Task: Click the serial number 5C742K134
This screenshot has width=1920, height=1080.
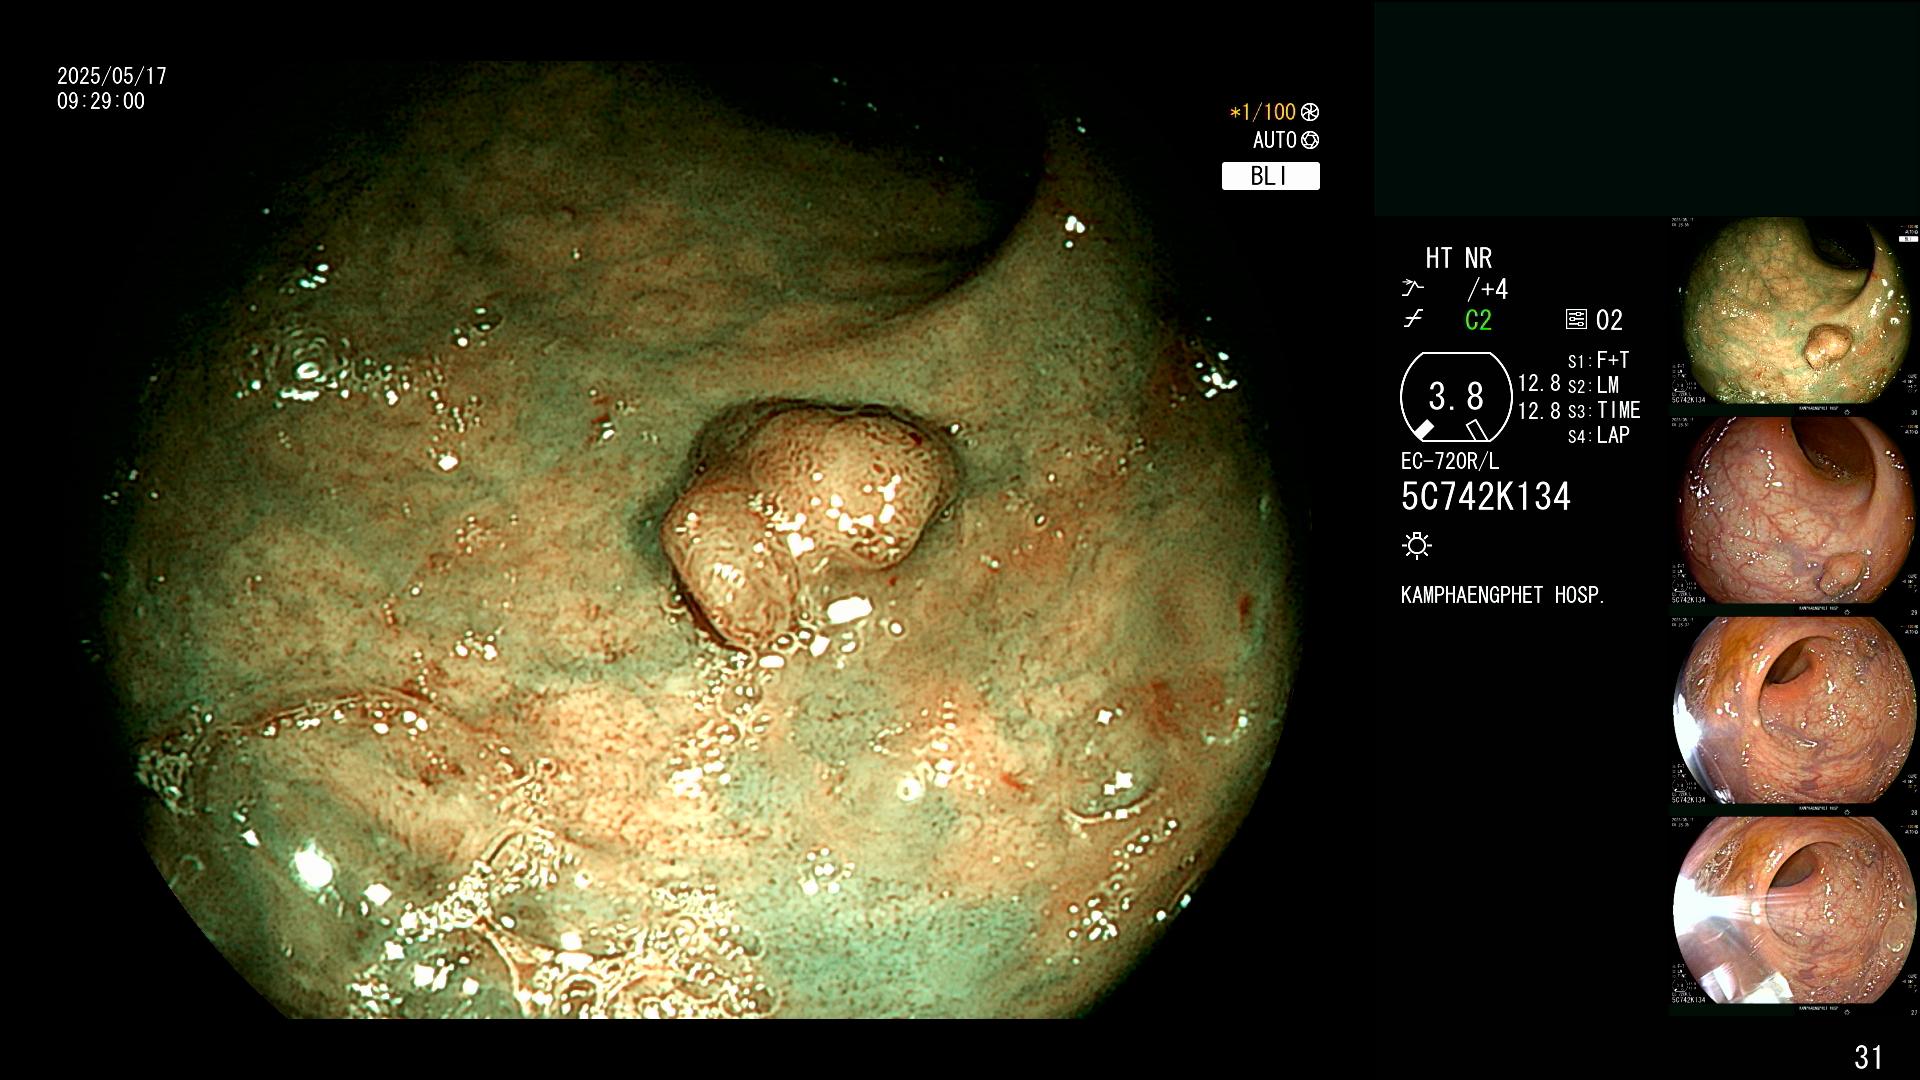Action: click(x=1486, y=497)
